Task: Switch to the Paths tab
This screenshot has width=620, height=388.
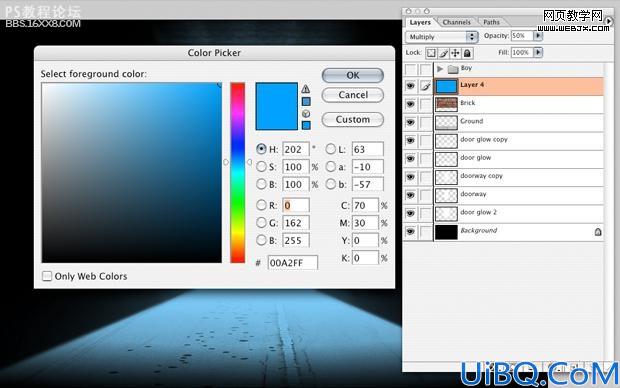Action: click(x=491, y=23)
